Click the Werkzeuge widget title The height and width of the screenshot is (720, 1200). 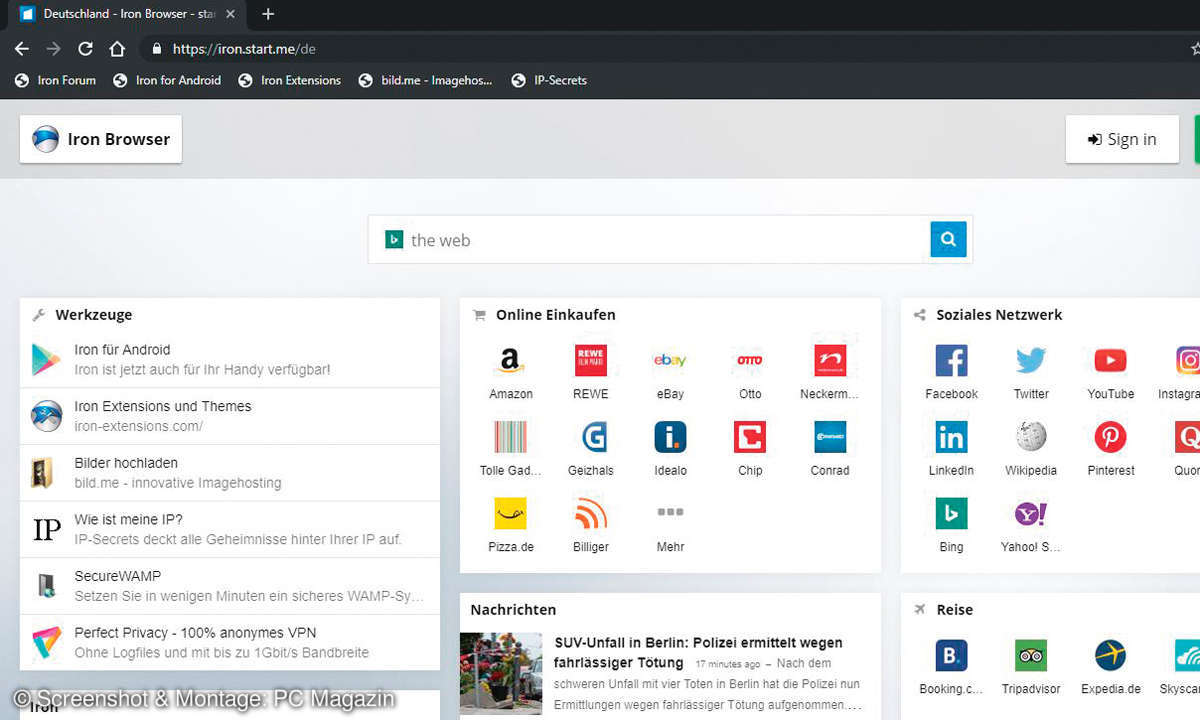click(94, 314)
